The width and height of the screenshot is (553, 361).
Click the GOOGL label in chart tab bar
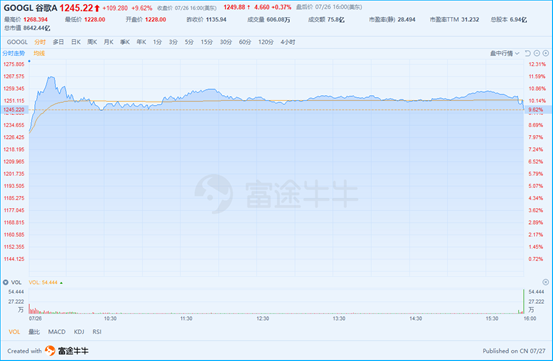point(17,42)
